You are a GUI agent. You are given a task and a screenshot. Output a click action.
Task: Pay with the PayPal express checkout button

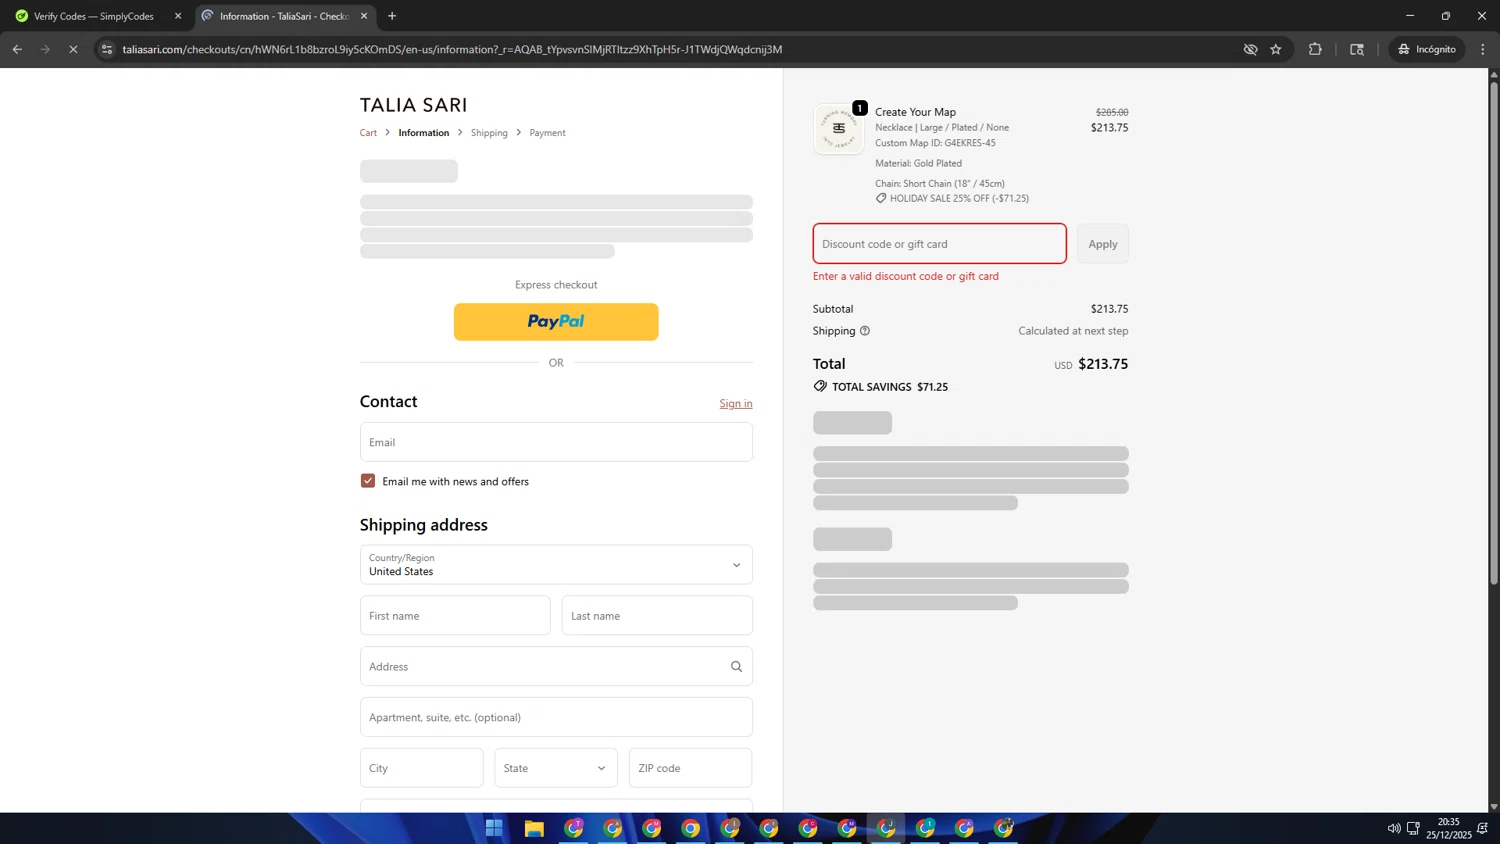556,322
